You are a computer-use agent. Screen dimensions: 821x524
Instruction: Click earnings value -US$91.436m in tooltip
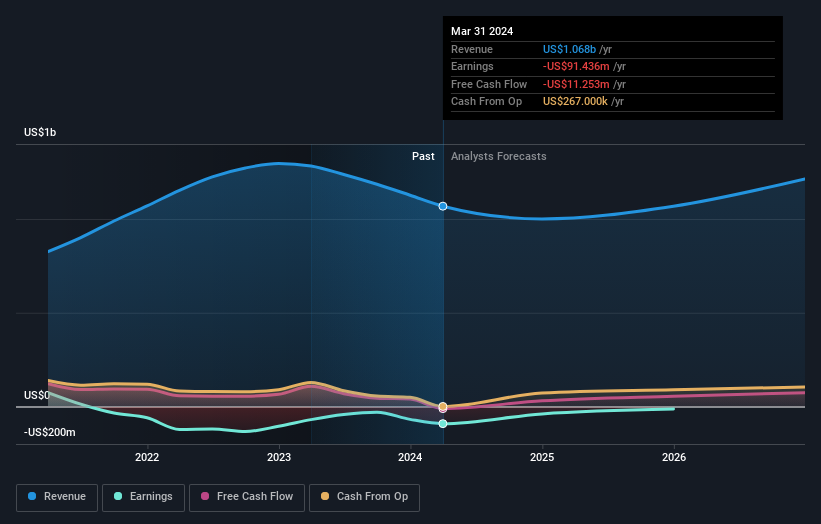576,66
